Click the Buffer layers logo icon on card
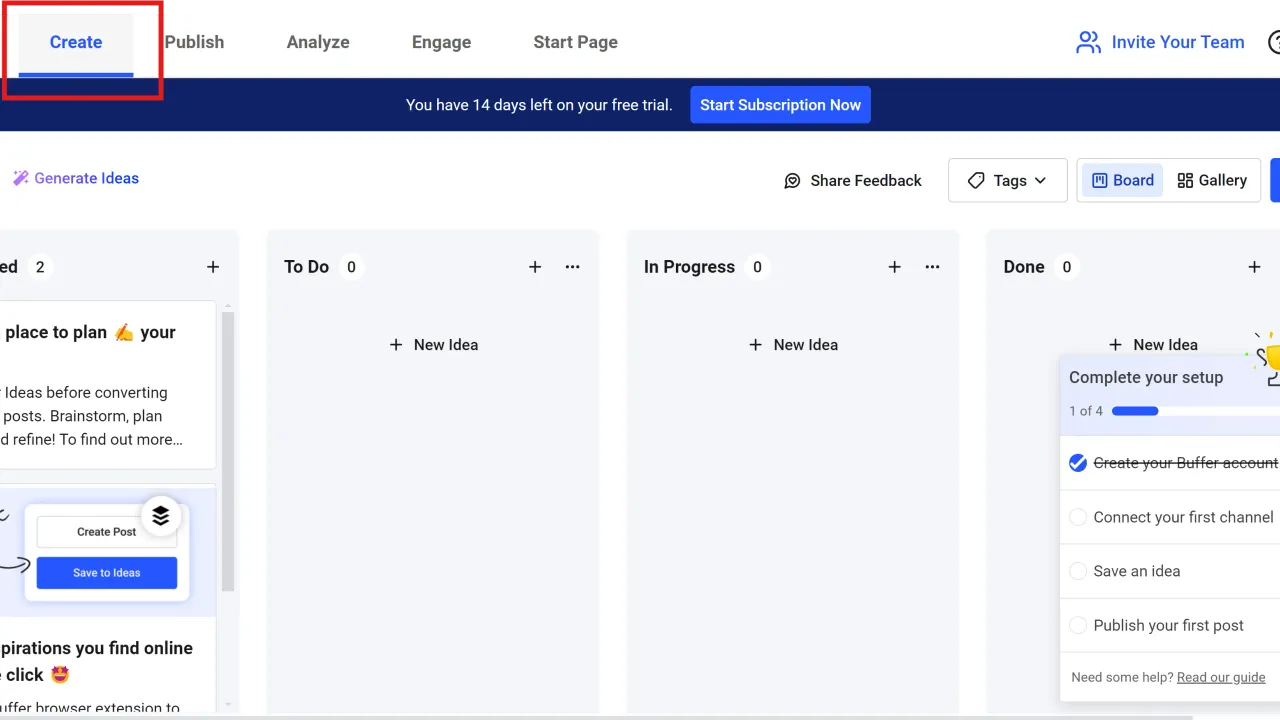 point(161,516)
